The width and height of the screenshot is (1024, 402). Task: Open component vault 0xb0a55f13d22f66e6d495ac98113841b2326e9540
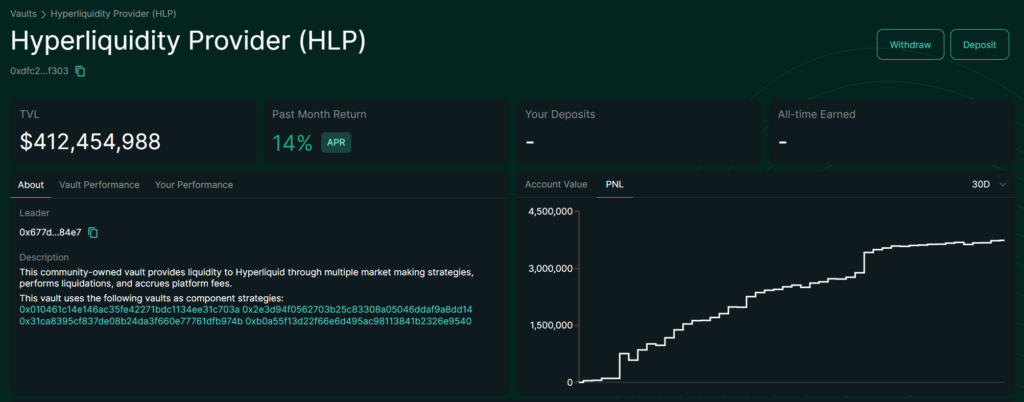[359, 322]
